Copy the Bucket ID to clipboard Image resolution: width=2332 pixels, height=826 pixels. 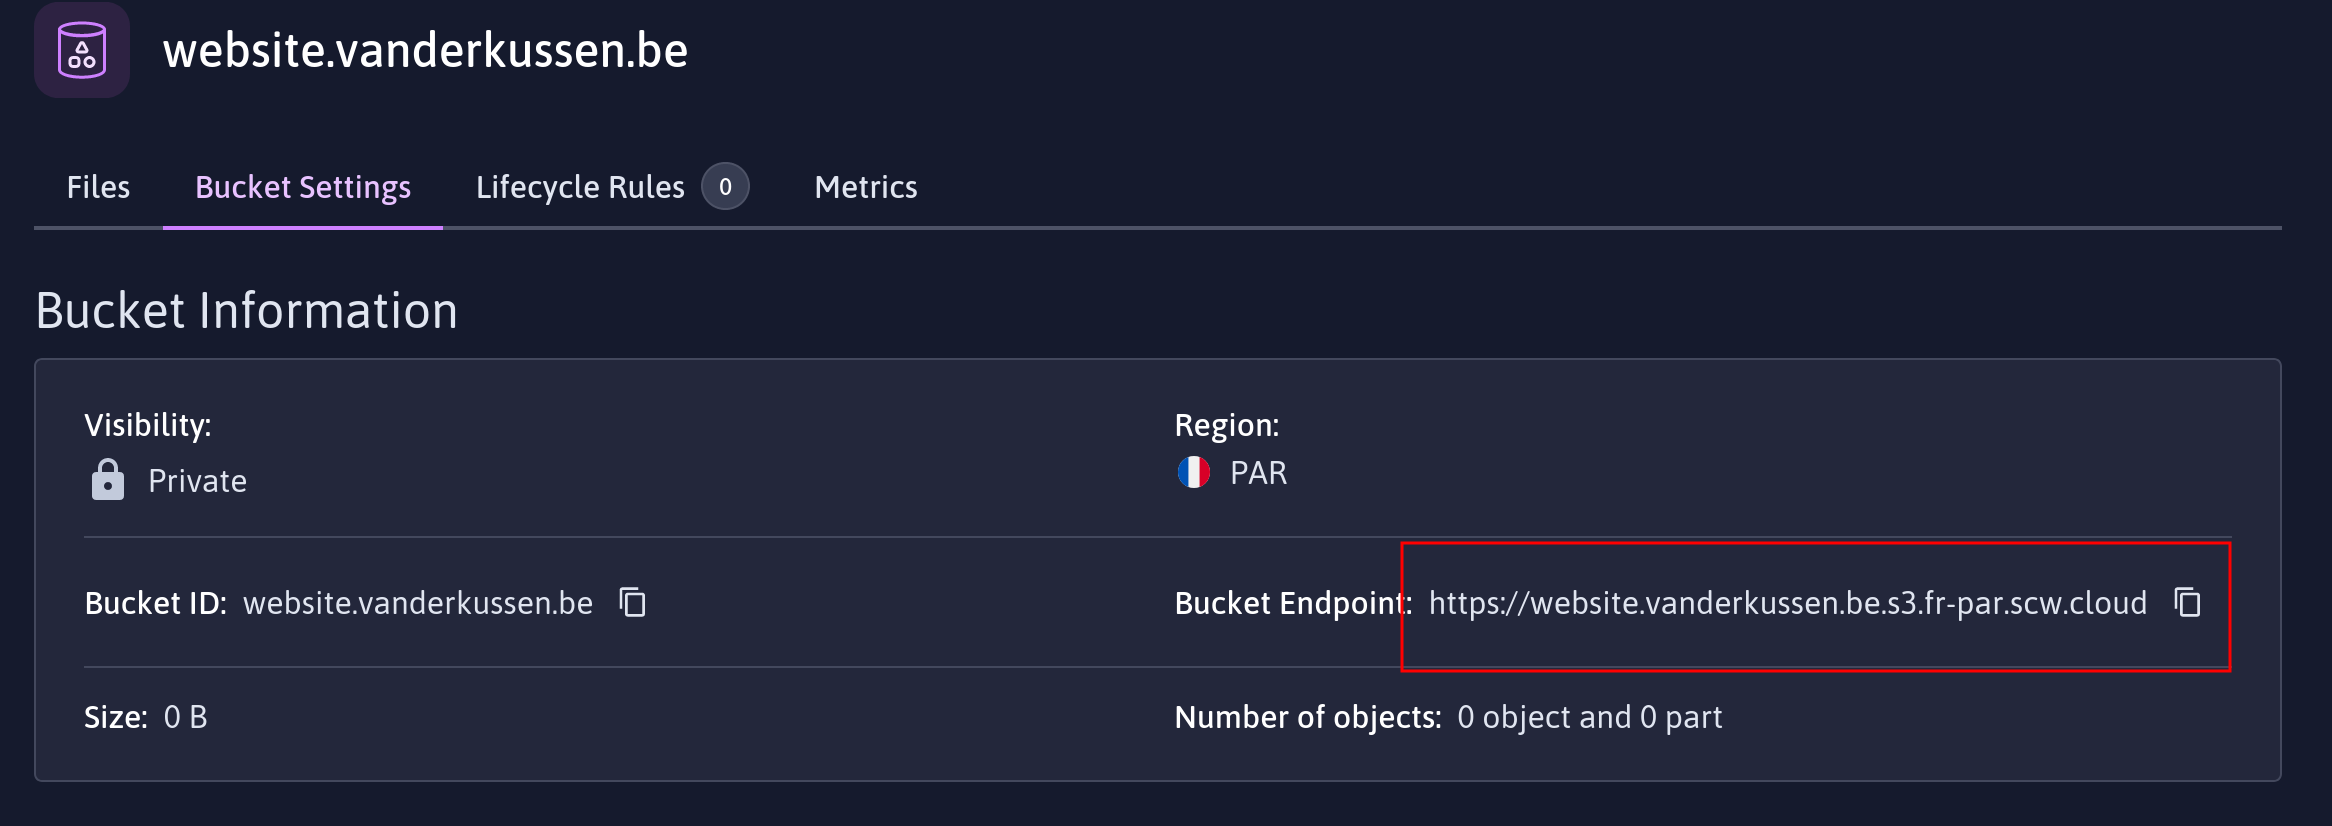tap(633, 603)
